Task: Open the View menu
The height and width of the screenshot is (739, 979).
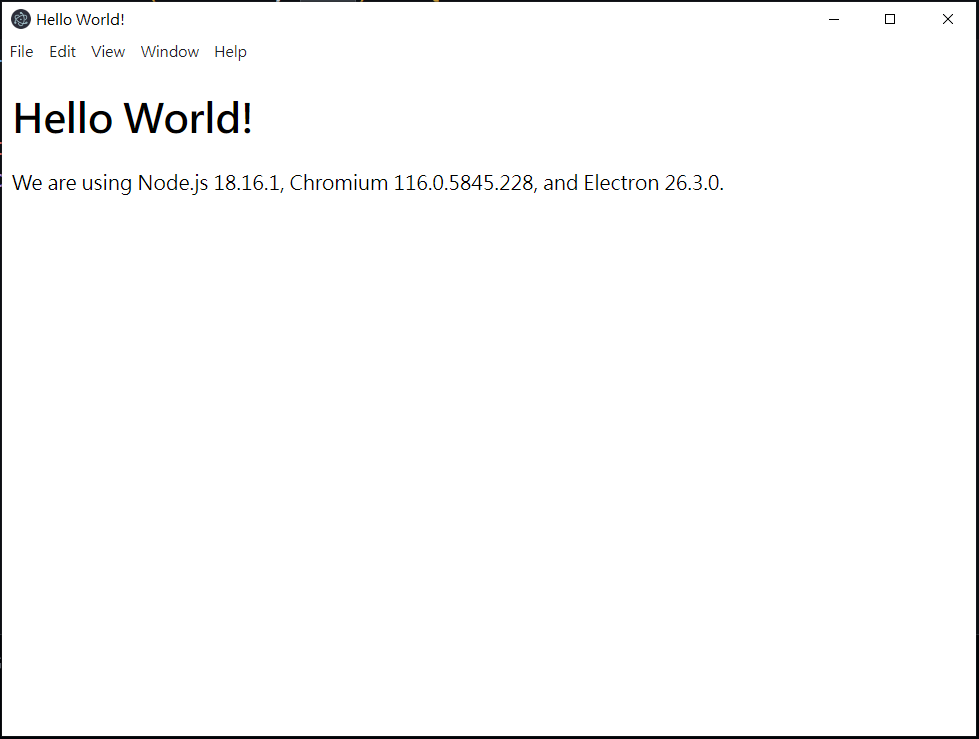Action: coord(108,52)
